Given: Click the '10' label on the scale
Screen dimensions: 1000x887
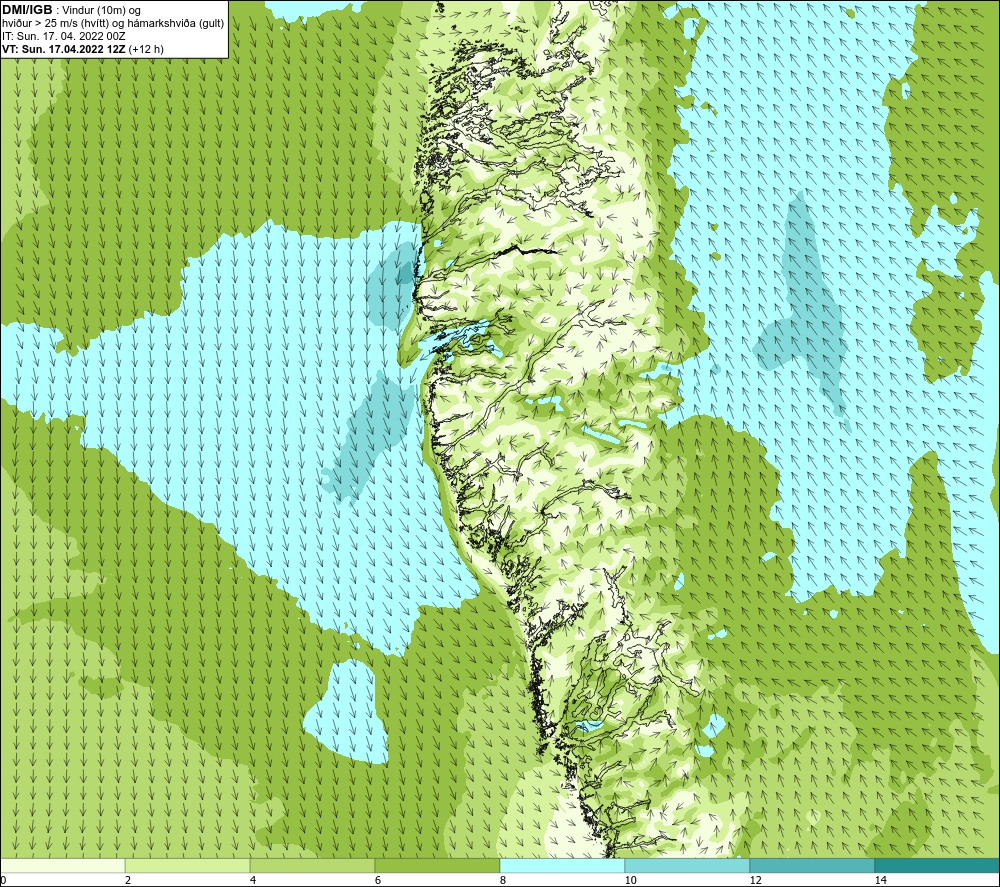Looking at the screenshot, I should click(x=631, y=880).
